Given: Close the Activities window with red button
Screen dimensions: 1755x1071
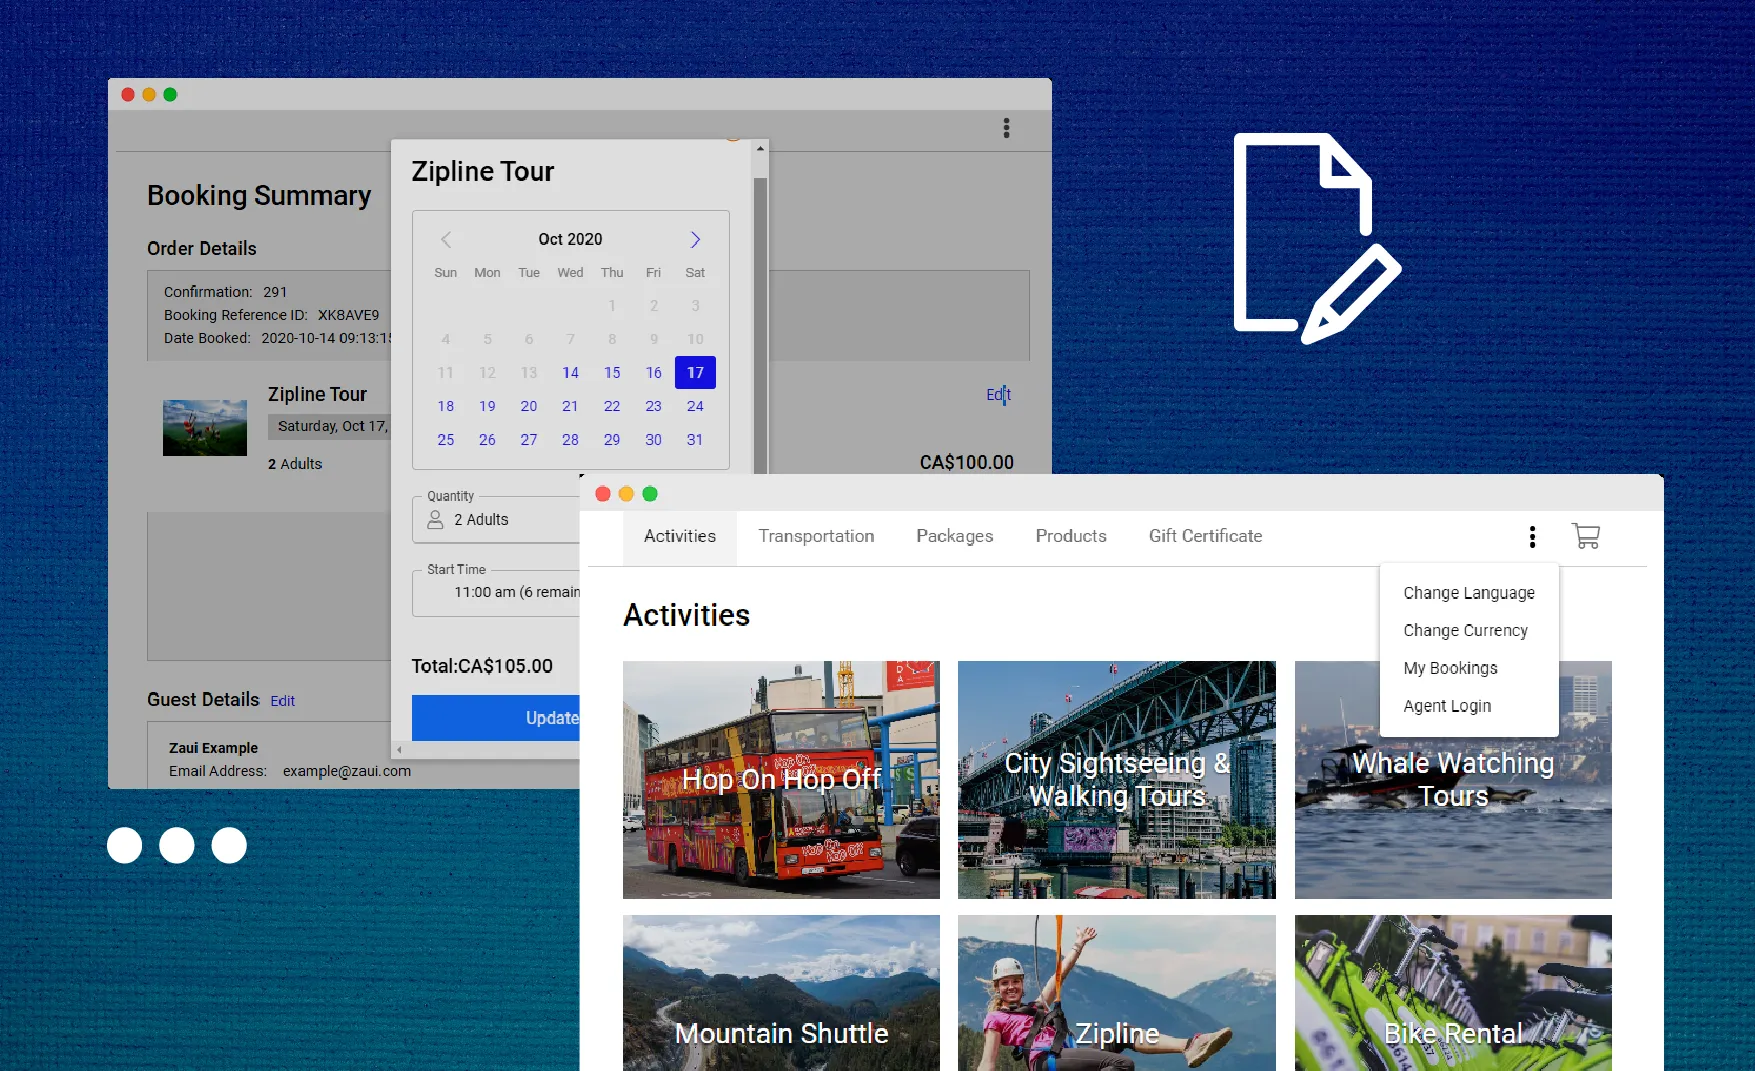Looking at the screenshot, I should (603, 494).
